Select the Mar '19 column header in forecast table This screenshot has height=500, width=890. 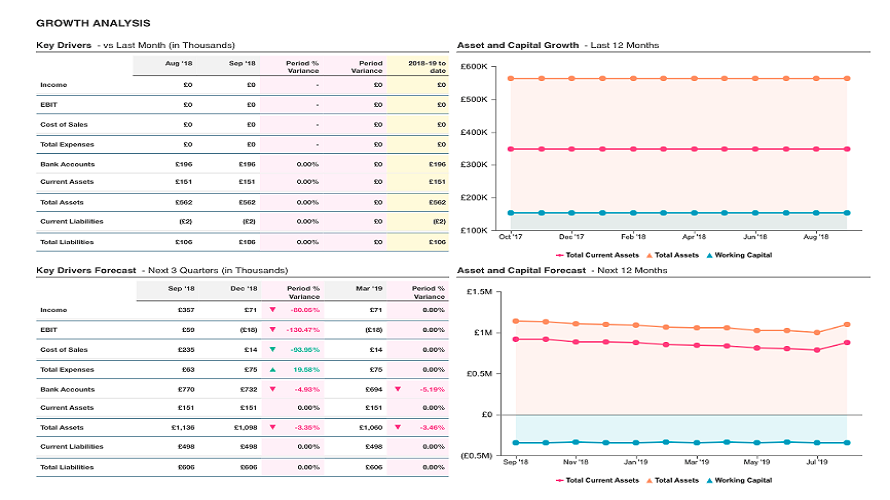(369, 289)
